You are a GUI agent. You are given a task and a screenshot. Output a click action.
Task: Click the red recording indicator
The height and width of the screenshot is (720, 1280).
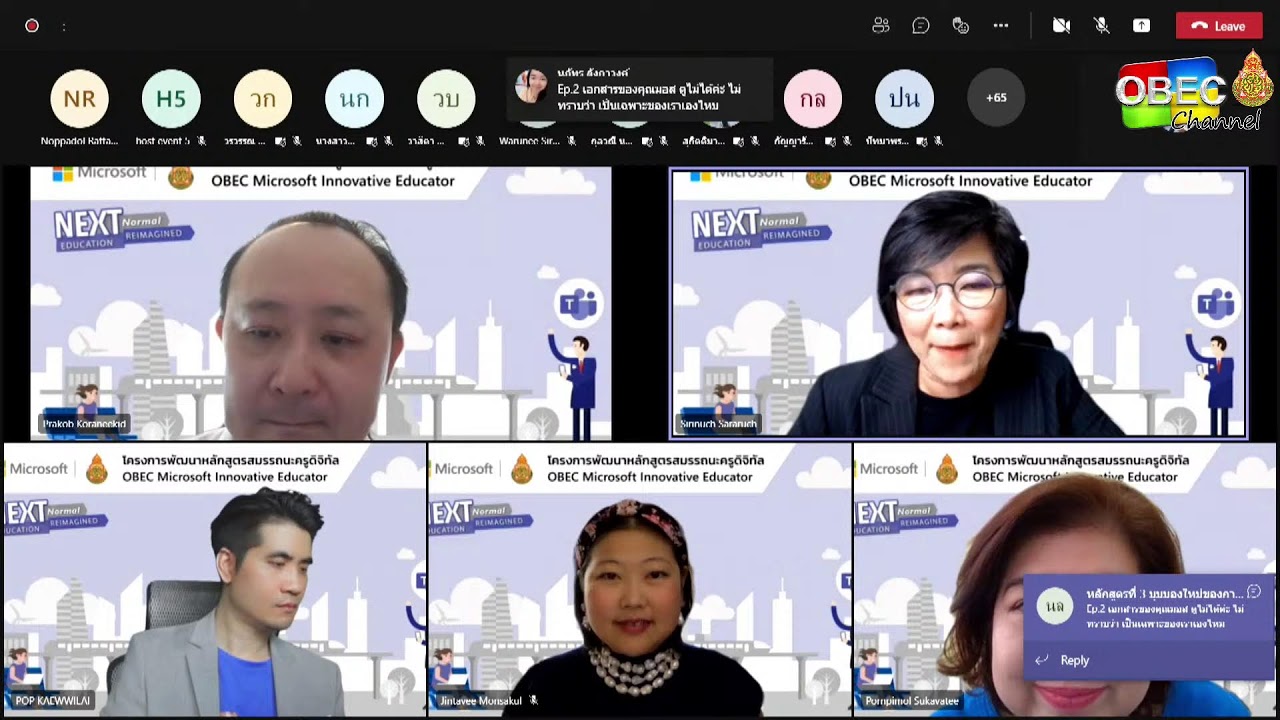32,26
